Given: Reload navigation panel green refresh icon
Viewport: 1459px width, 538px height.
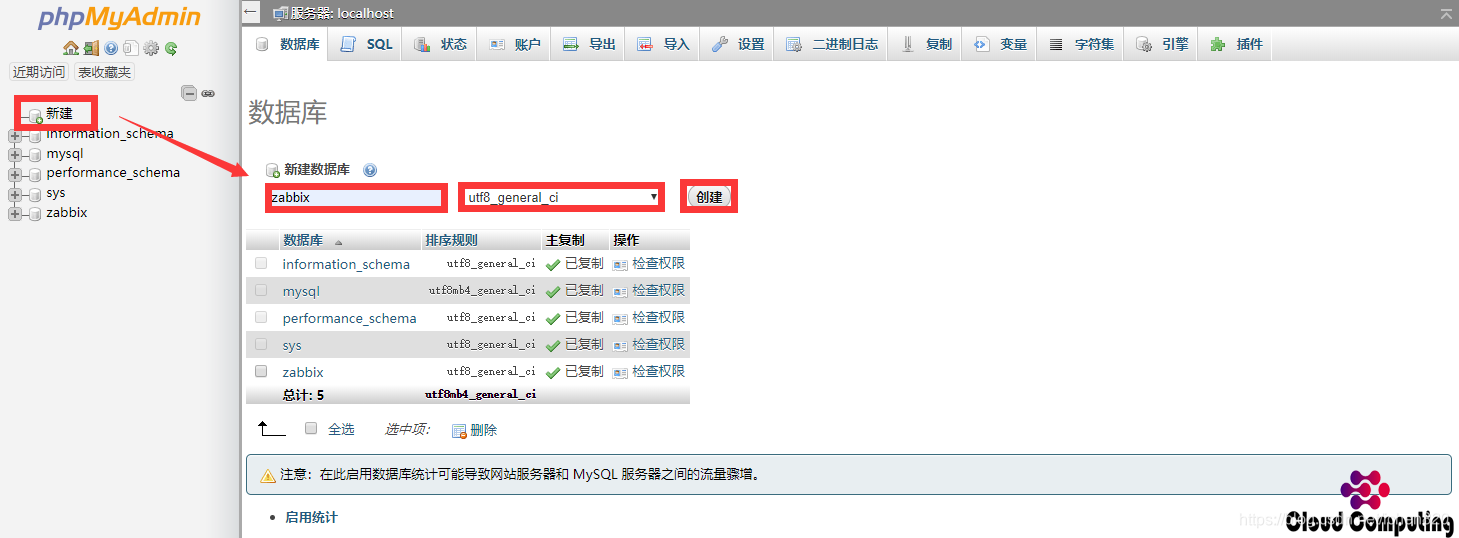Looking at the screenshot, I should 171,48.
